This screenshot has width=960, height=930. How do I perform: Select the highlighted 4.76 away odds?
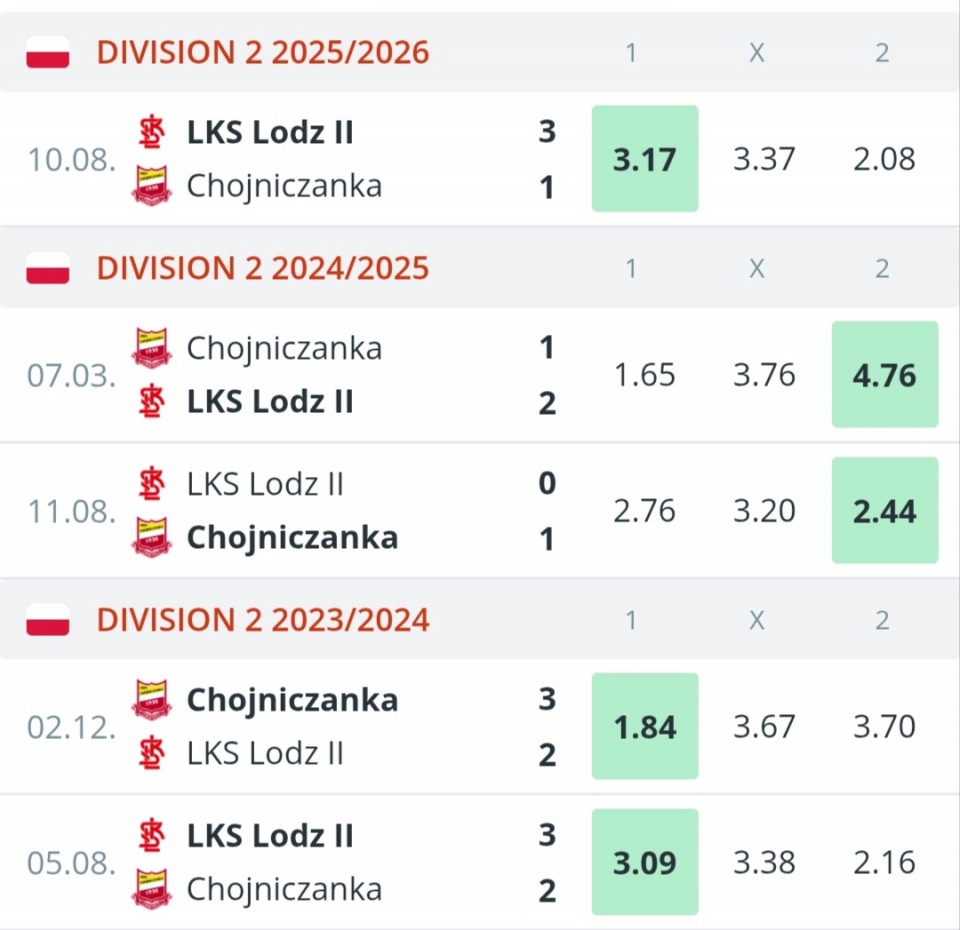pos(885,375)
